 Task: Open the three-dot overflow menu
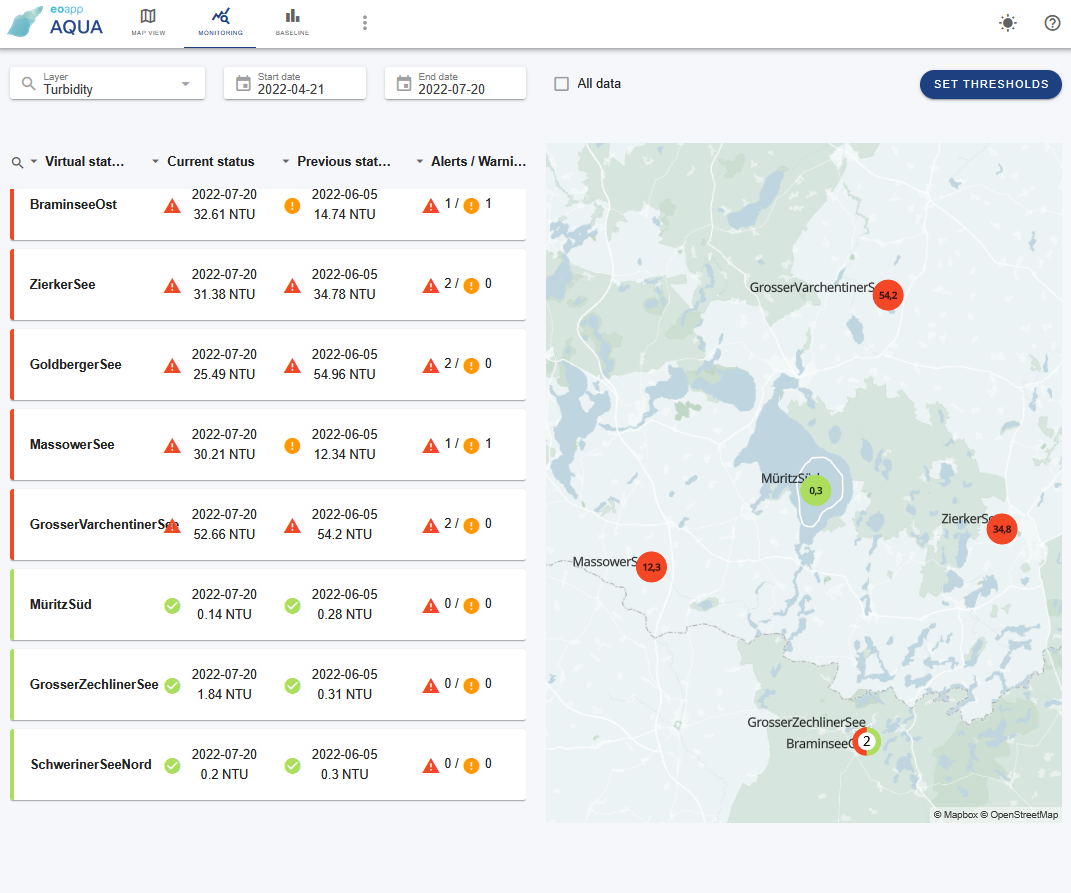[365, 23]
